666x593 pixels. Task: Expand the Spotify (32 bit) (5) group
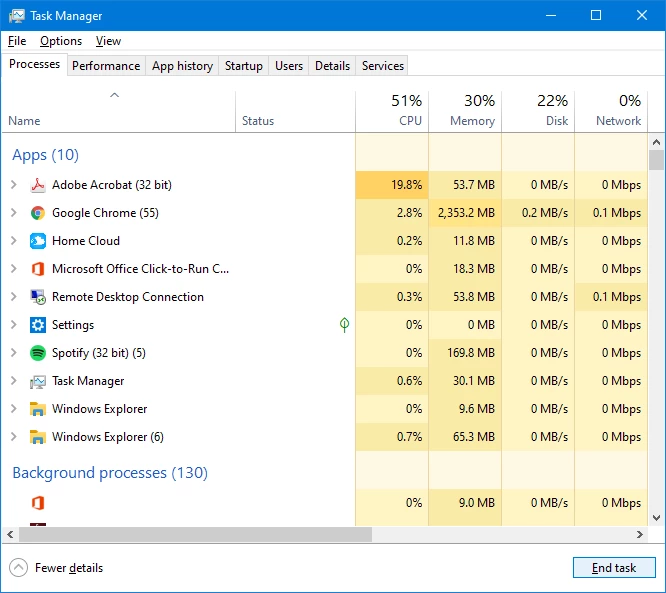(x=14, y=353)
